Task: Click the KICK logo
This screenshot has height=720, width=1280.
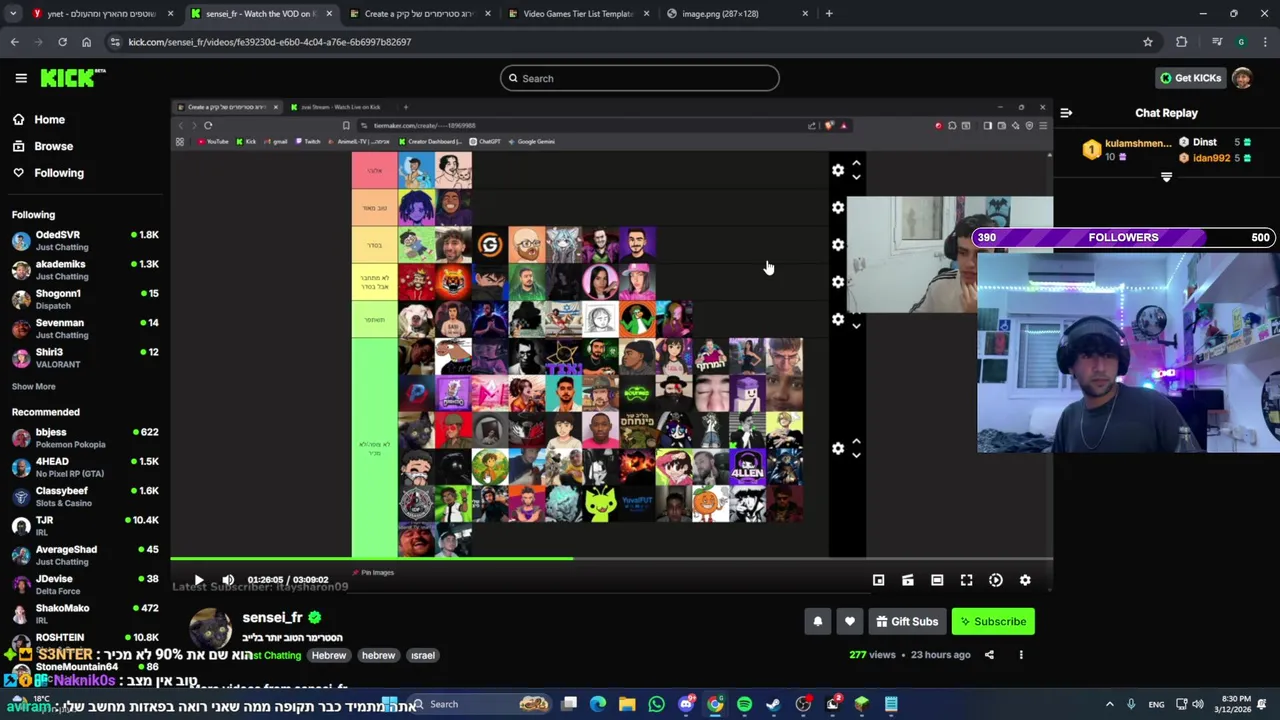Action: point(73,78)
